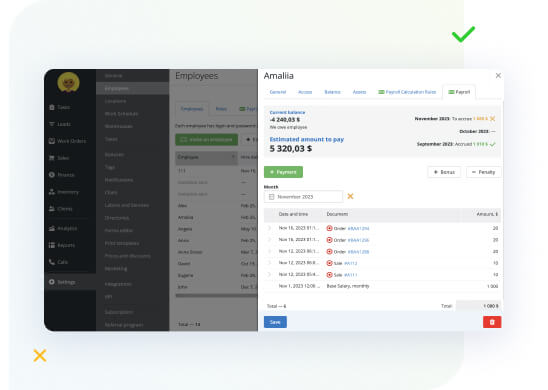Image resolution: width=548 pixels, height=390 pixels.
Task: Open Finance via its sidebar icon
Action: point(52,175)
